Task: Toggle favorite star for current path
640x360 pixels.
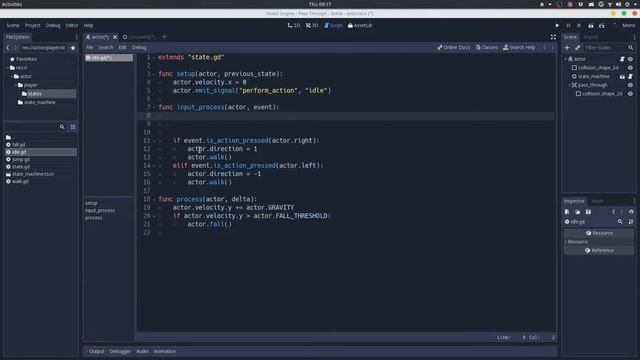Action: click(73, 48)
